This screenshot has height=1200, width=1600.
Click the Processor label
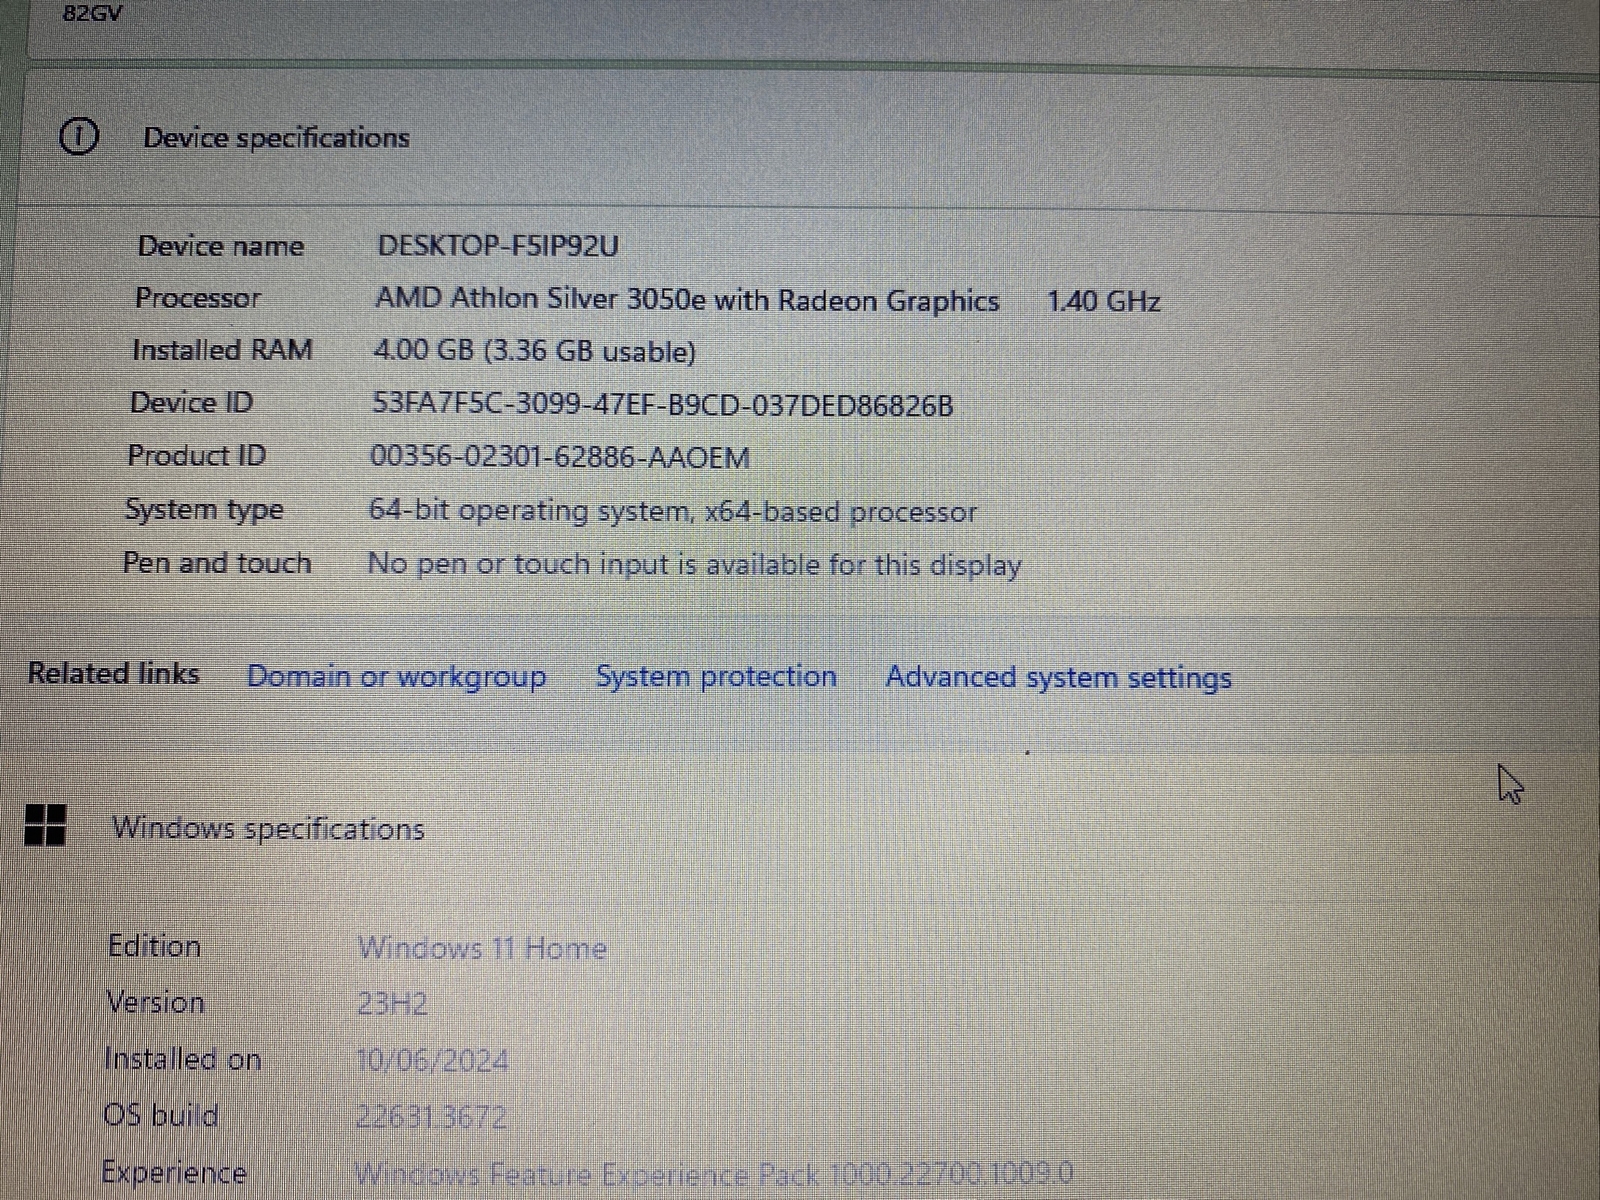198,298
